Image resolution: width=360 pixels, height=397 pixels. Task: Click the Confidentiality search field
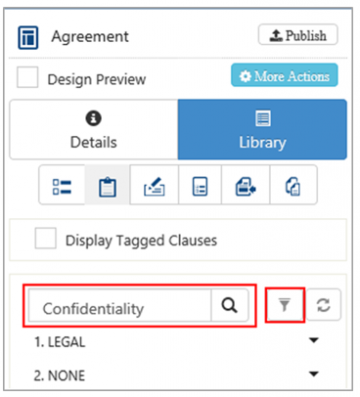(120, 305)
